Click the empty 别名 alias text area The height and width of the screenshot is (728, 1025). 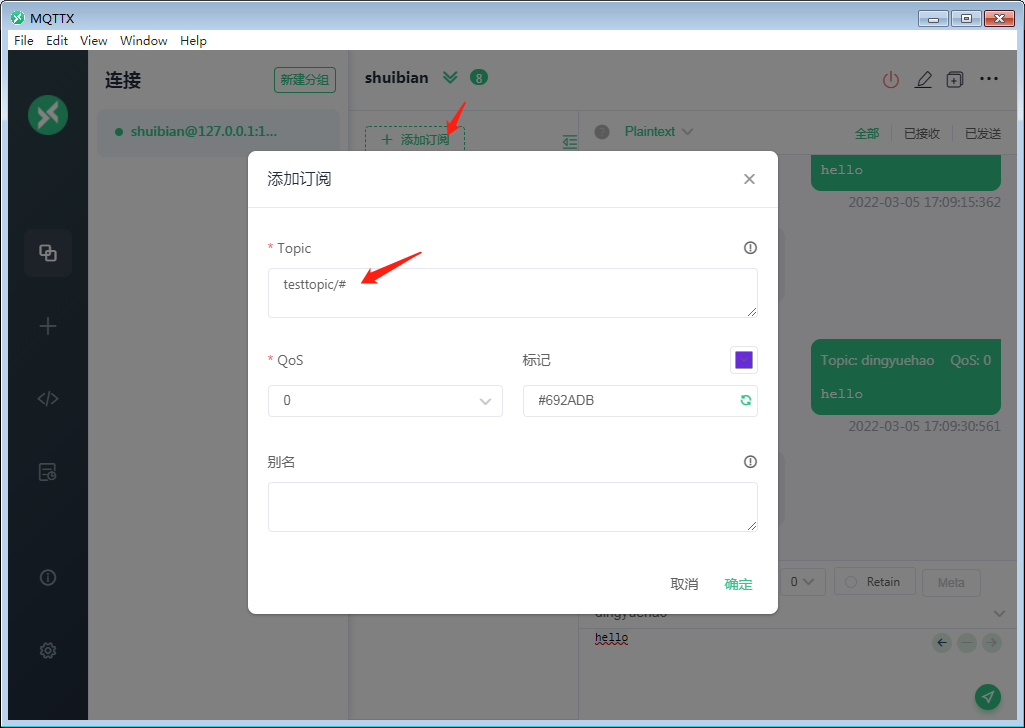[x=512, y=507]
